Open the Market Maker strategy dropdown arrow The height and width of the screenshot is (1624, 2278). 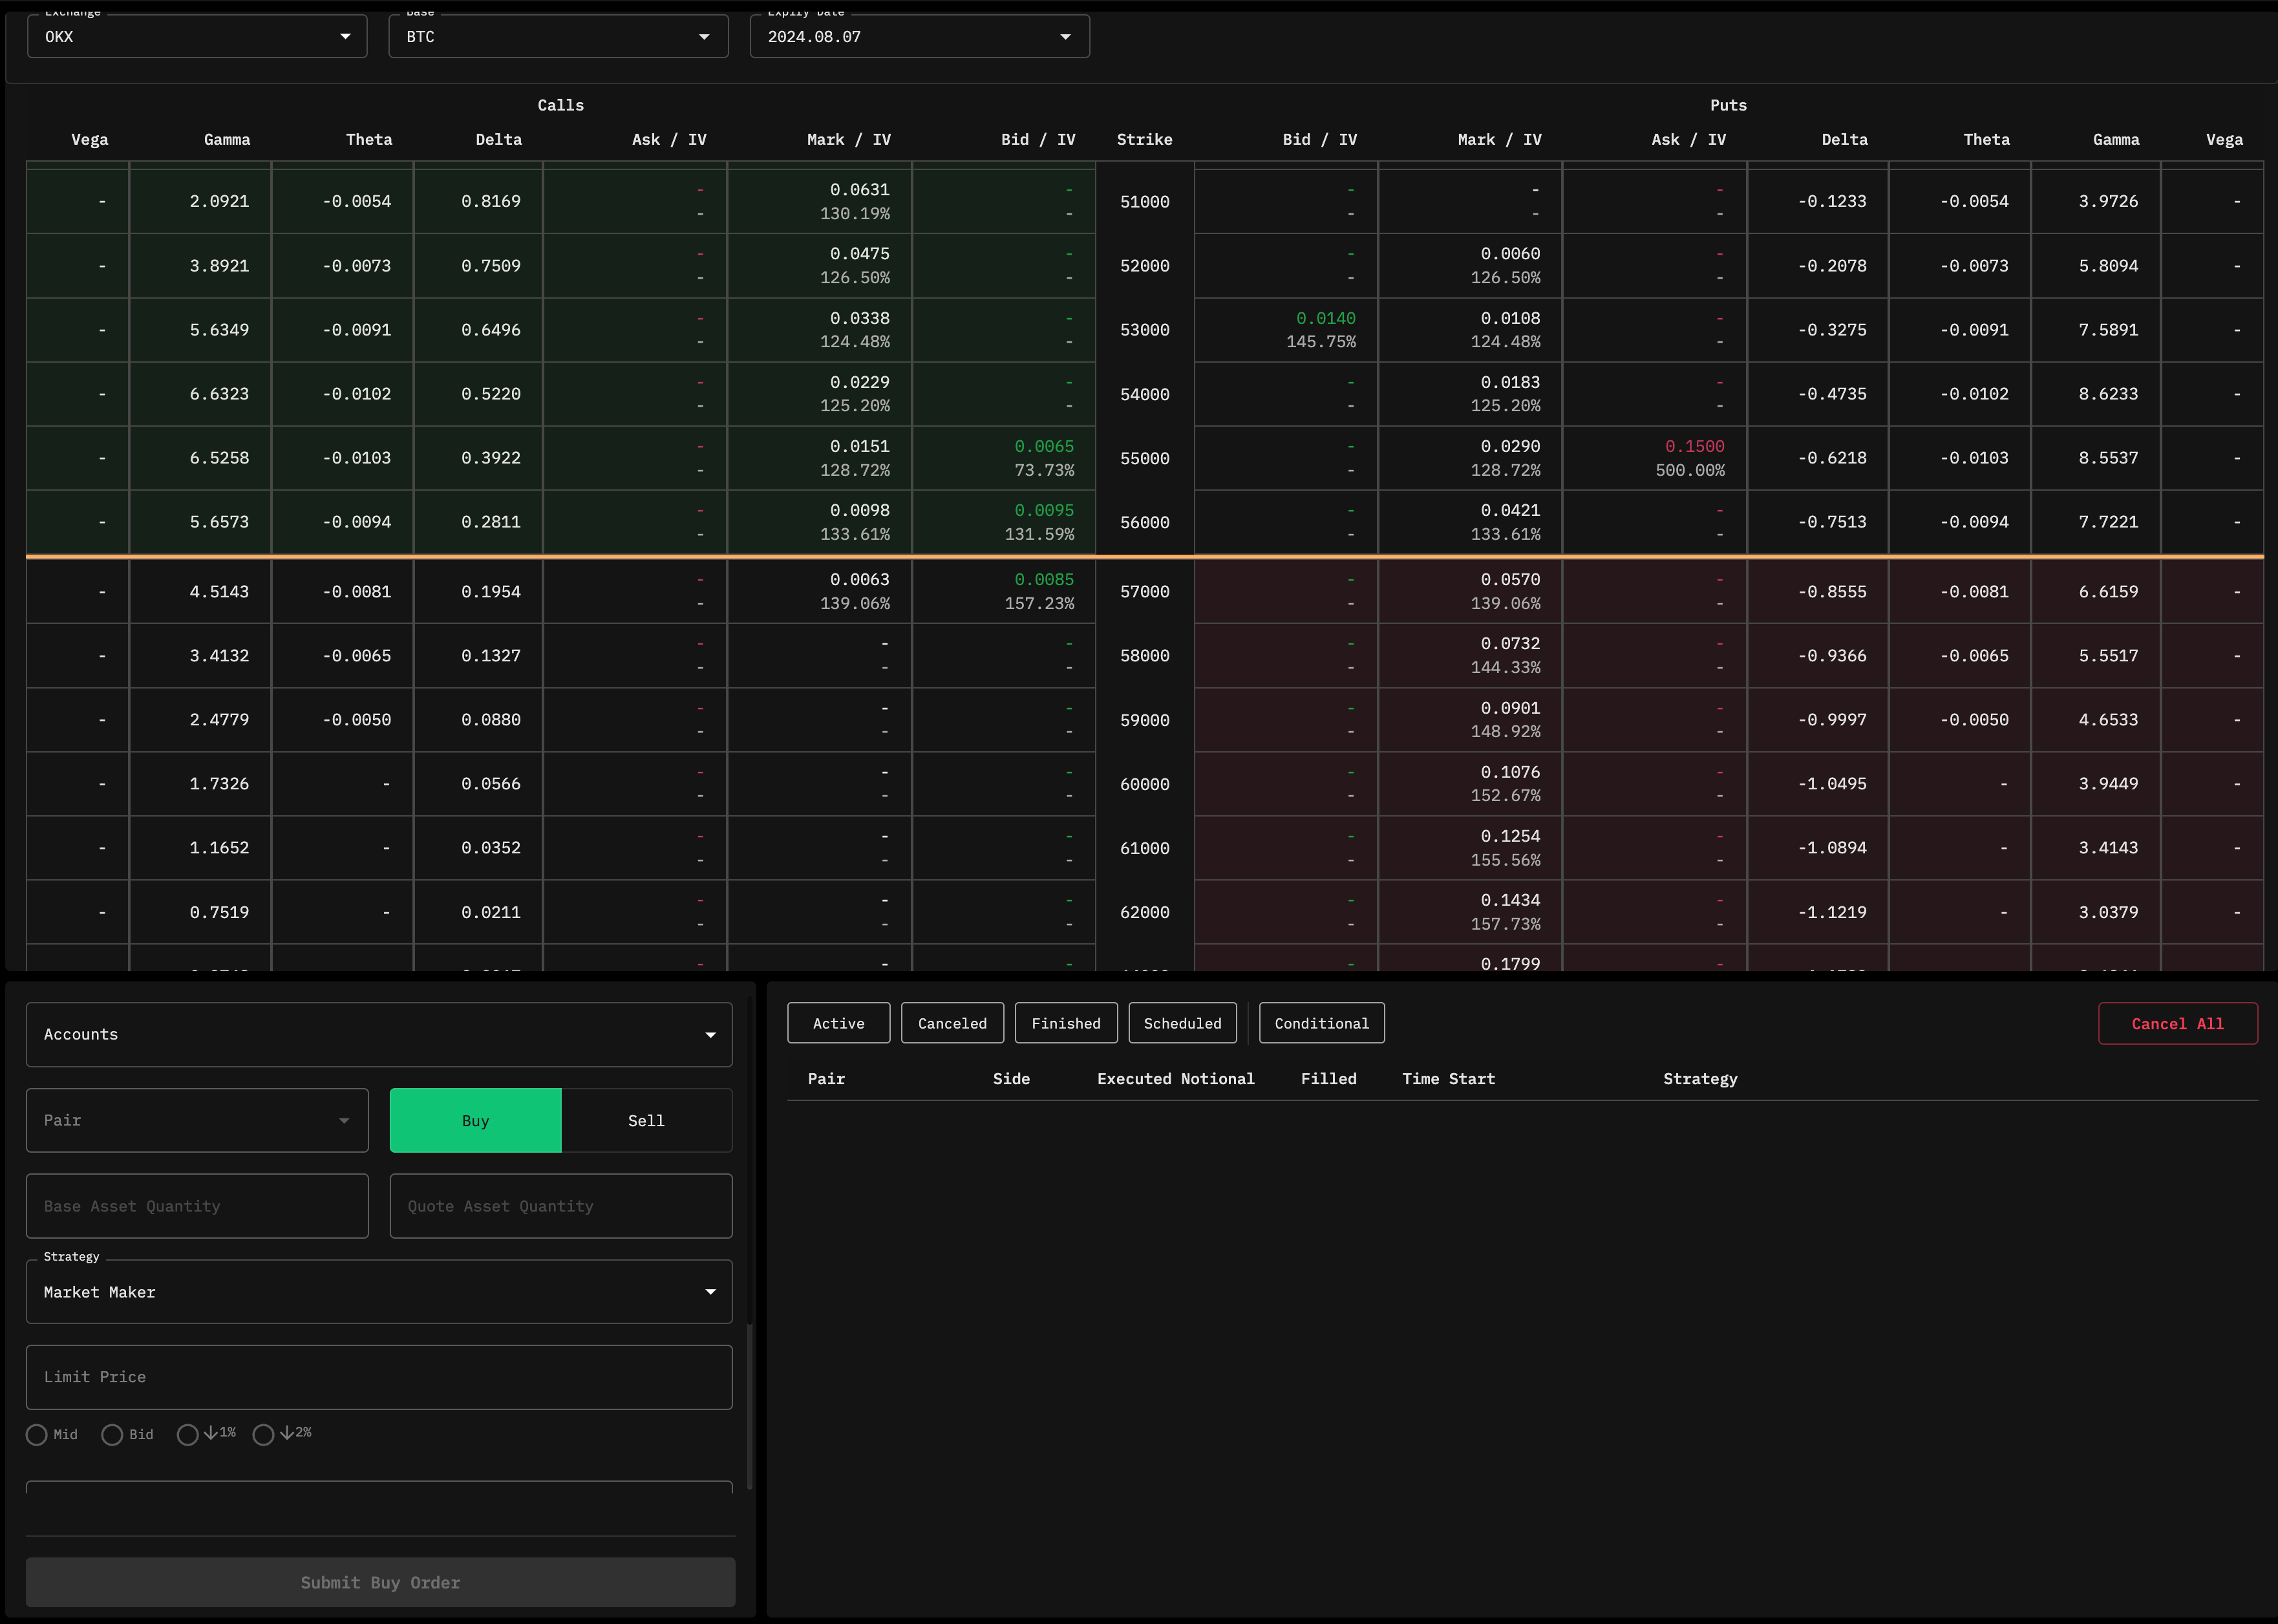click(710, 1292)
